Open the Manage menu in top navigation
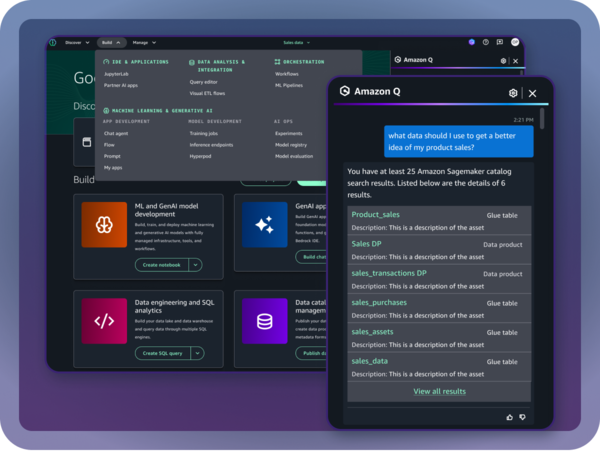 click(x=145, y=43)
